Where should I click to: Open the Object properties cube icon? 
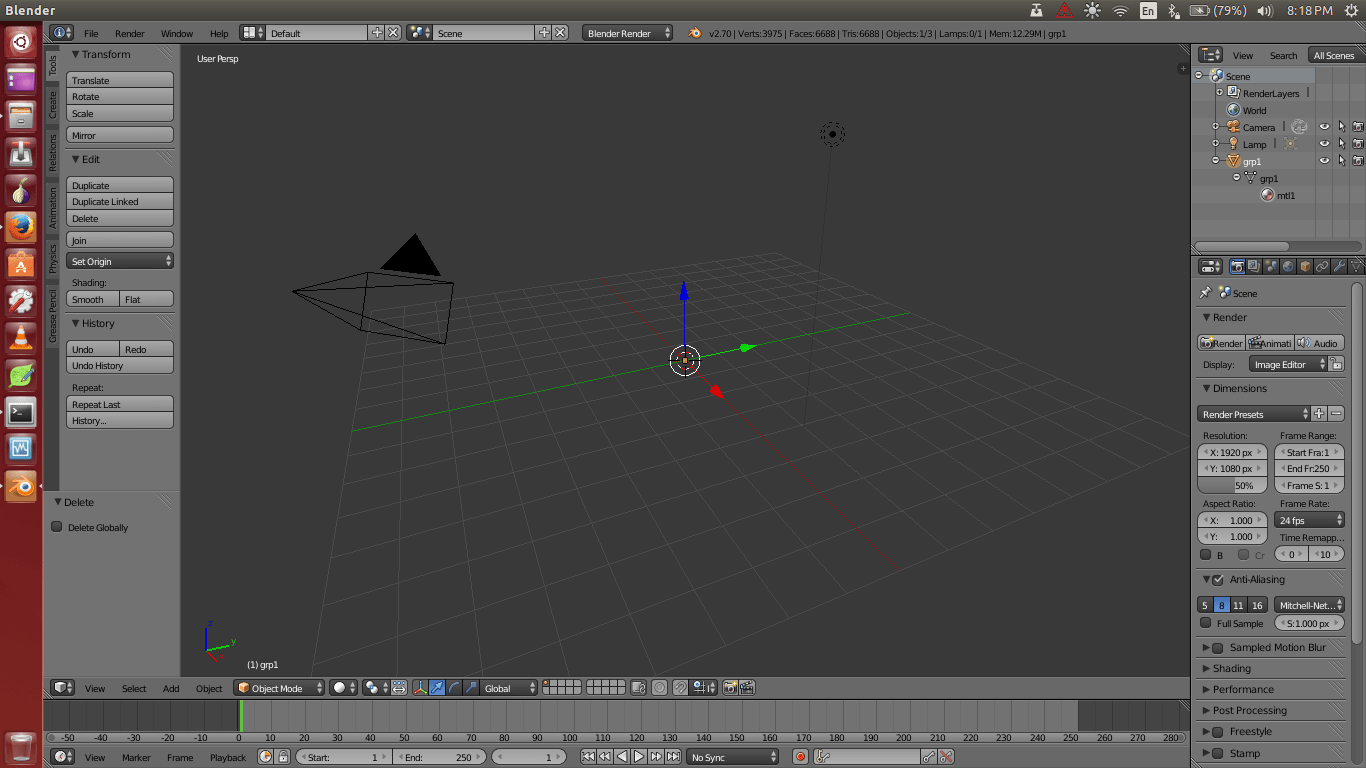point(1306,266)
